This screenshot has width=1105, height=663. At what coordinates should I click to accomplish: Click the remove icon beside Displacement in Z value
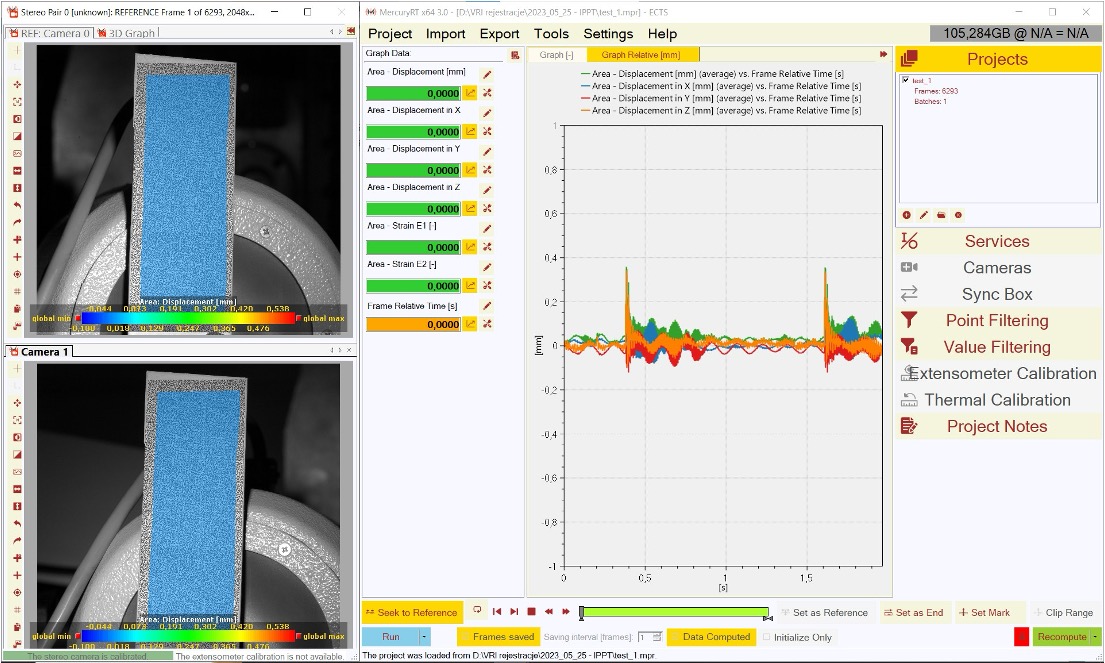(x=487, y=209)
